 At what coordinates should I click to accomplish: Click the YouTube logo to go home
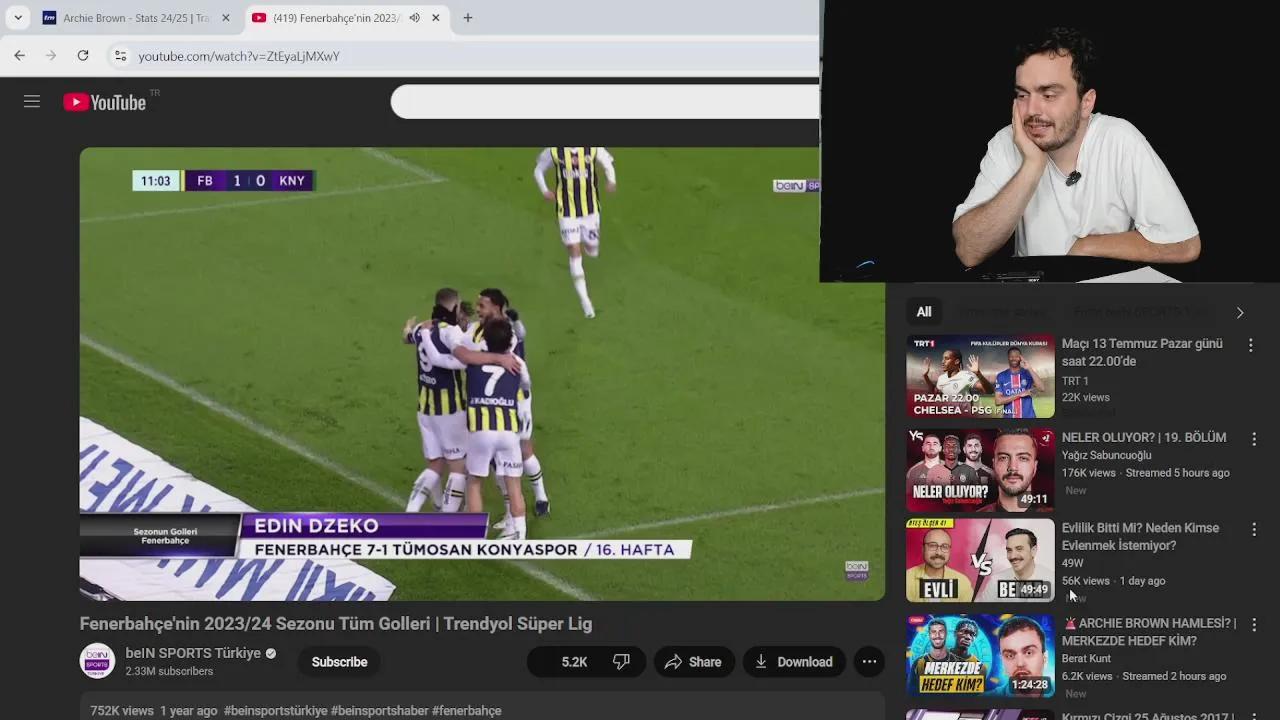[105, 102]
